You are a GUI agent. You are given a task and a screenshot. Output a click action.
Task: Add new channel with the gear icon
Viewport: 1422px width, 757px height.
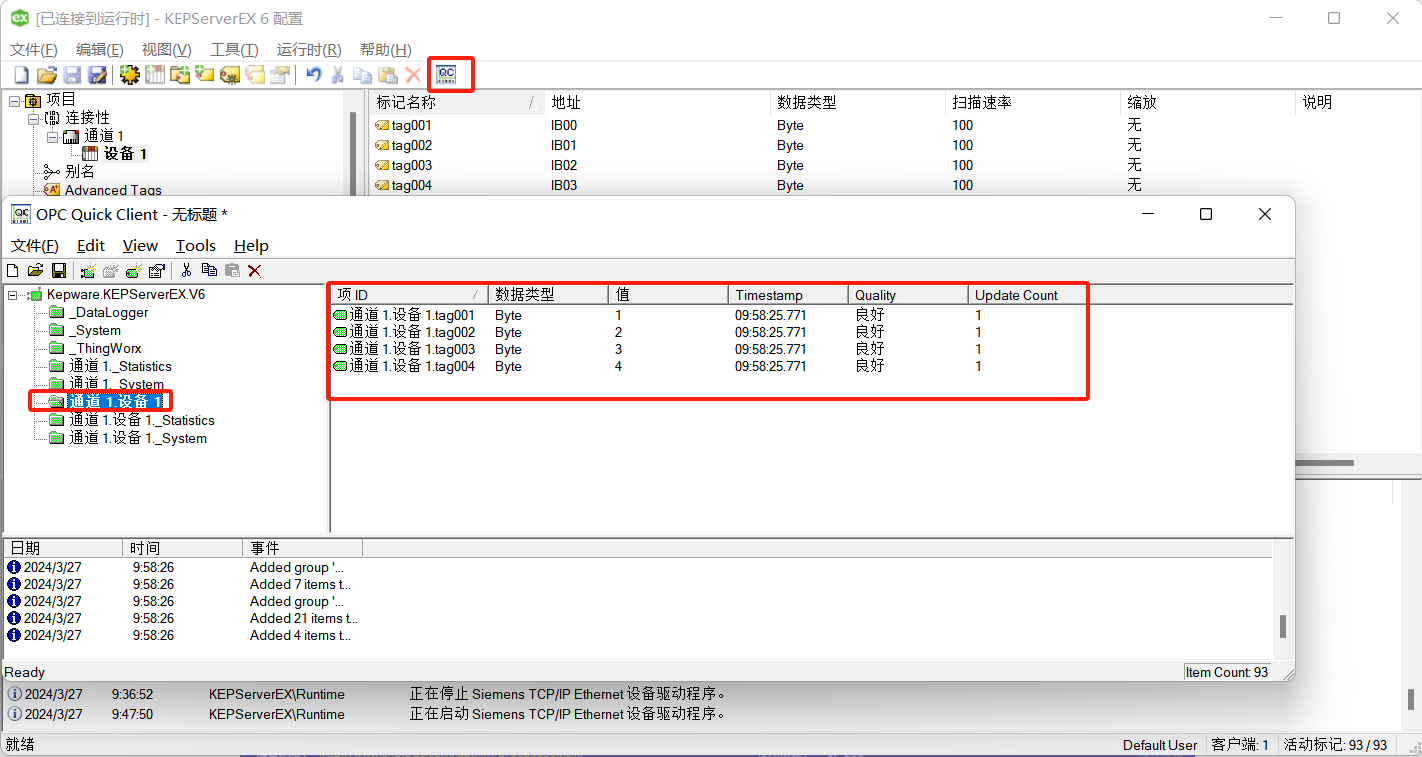pyautogui.click(x=130, y=75)
